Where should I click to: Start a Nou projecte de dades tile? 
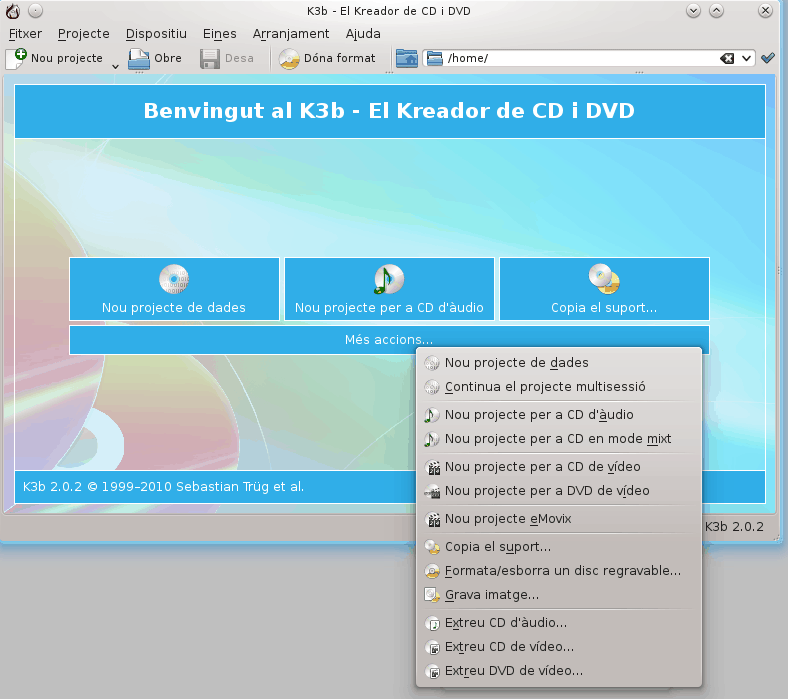174,289
